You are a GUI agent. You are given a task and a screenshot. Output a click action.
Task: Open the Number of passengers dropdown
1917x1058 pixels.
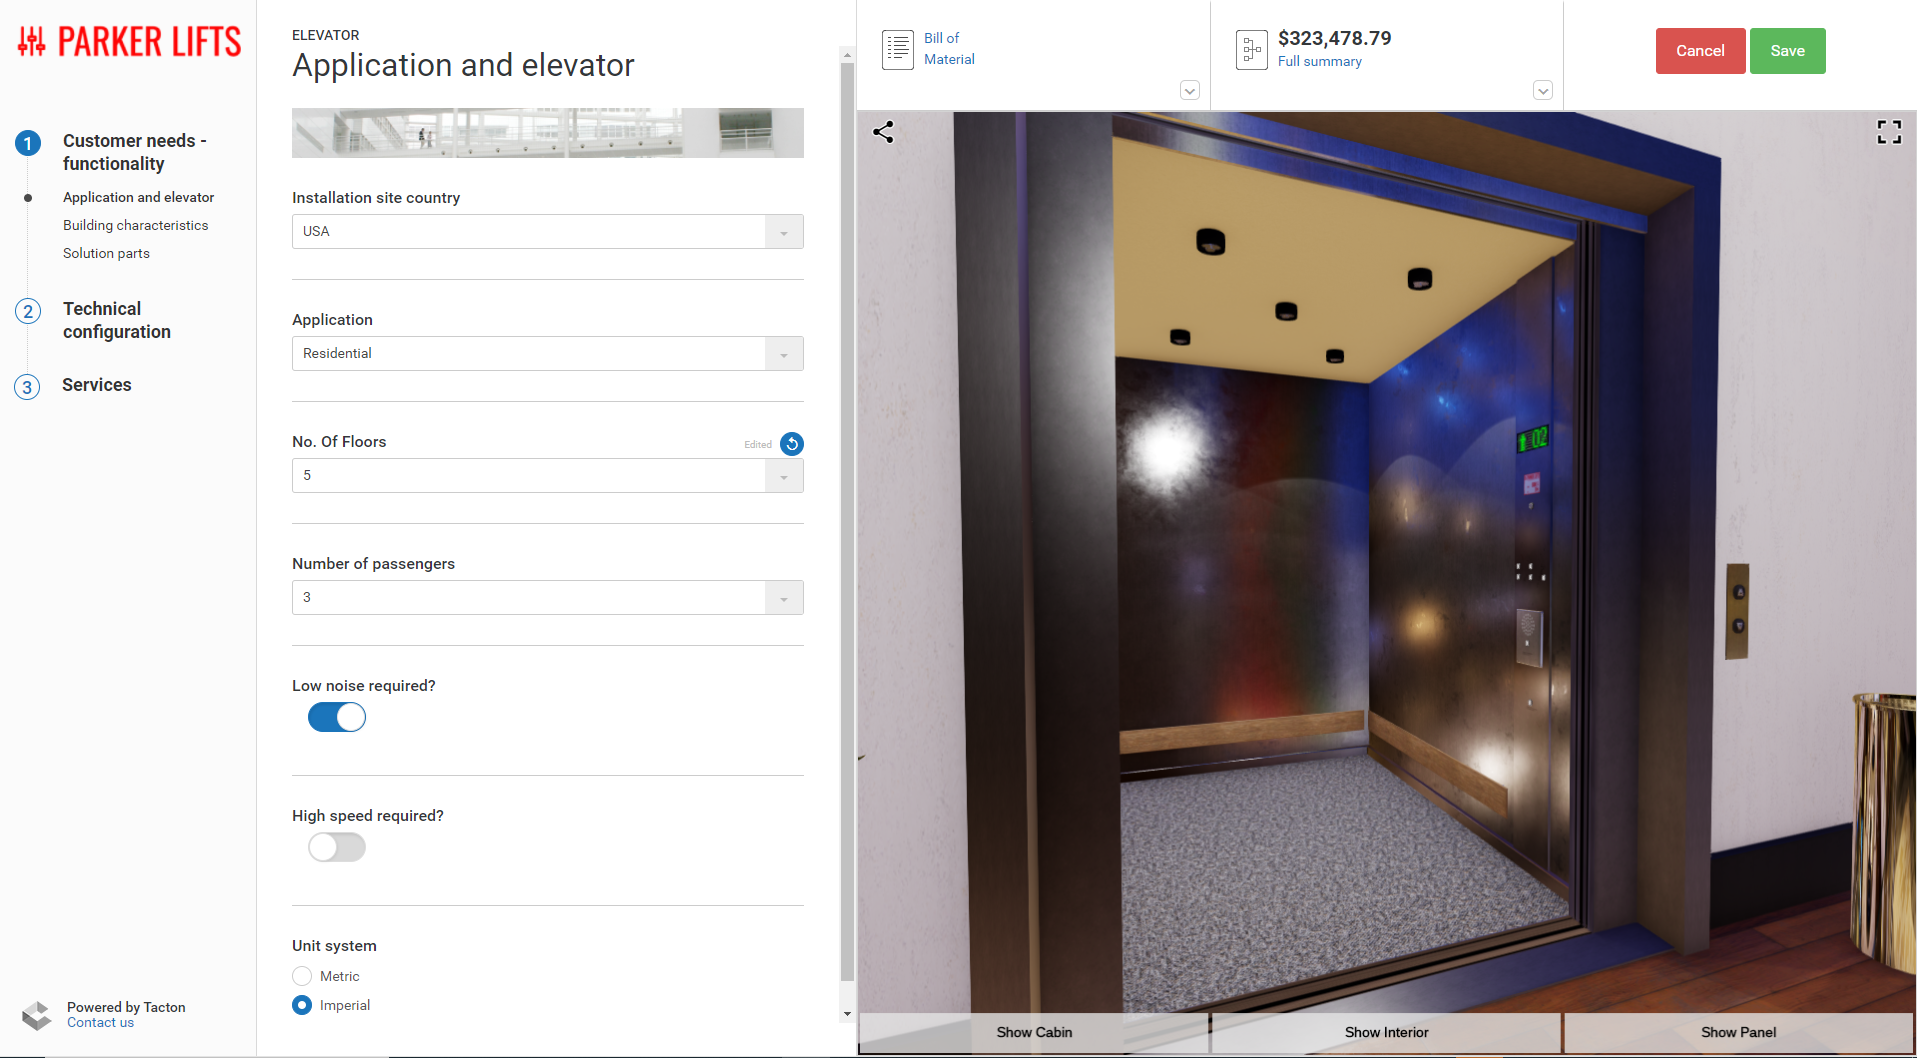click(783, 597)
